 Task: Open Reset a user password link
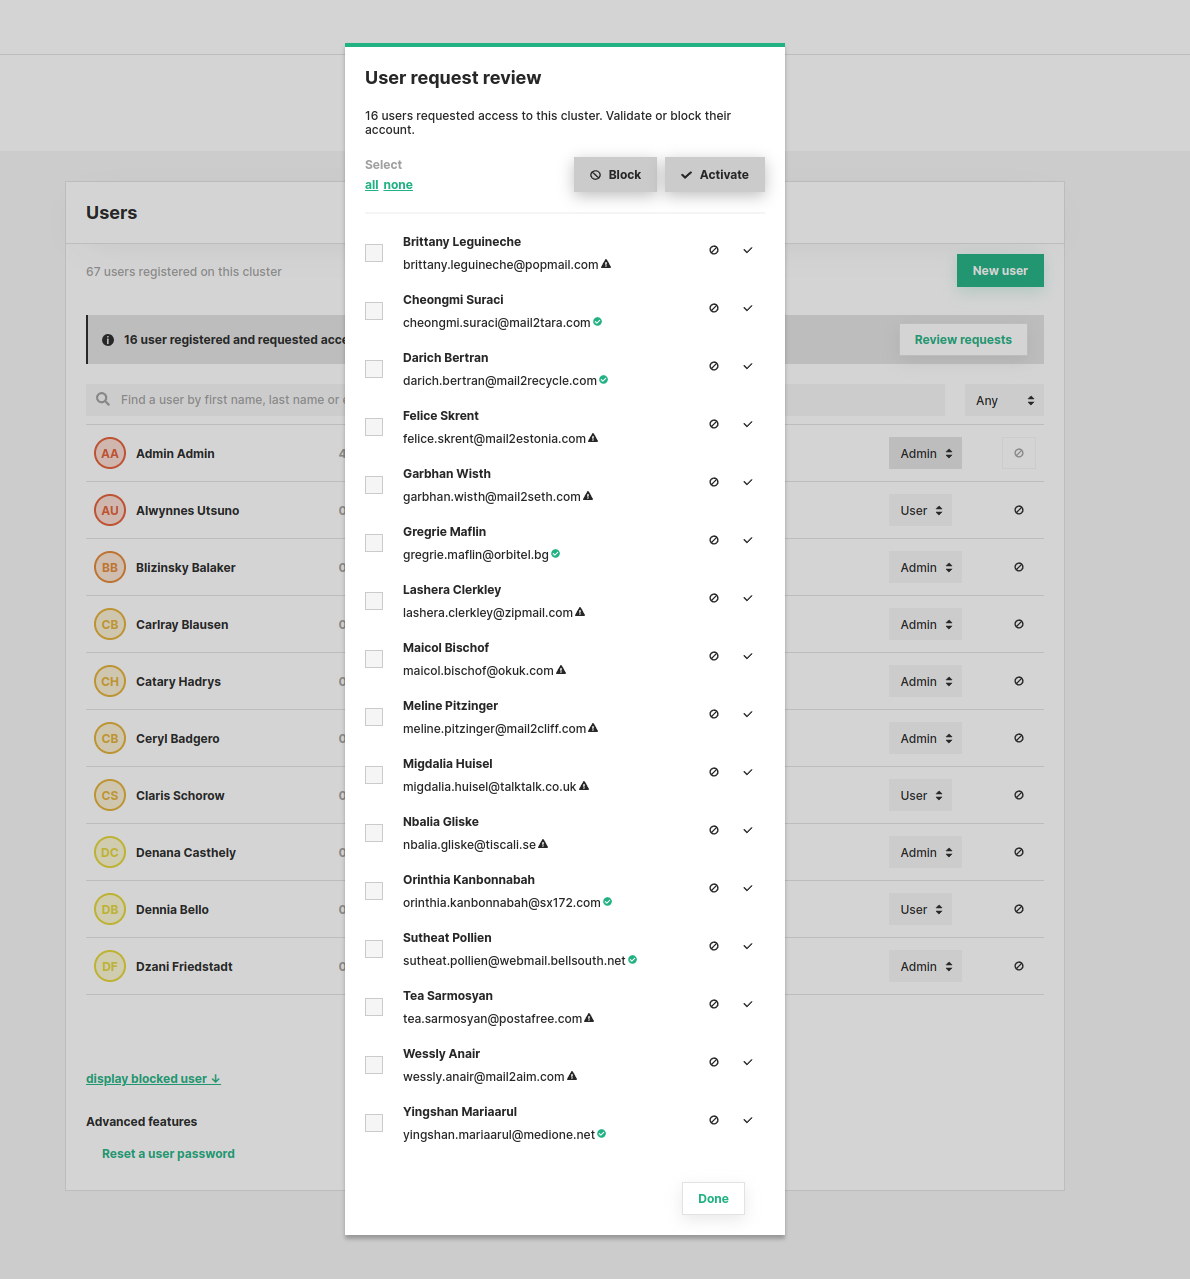(168, 1154)
